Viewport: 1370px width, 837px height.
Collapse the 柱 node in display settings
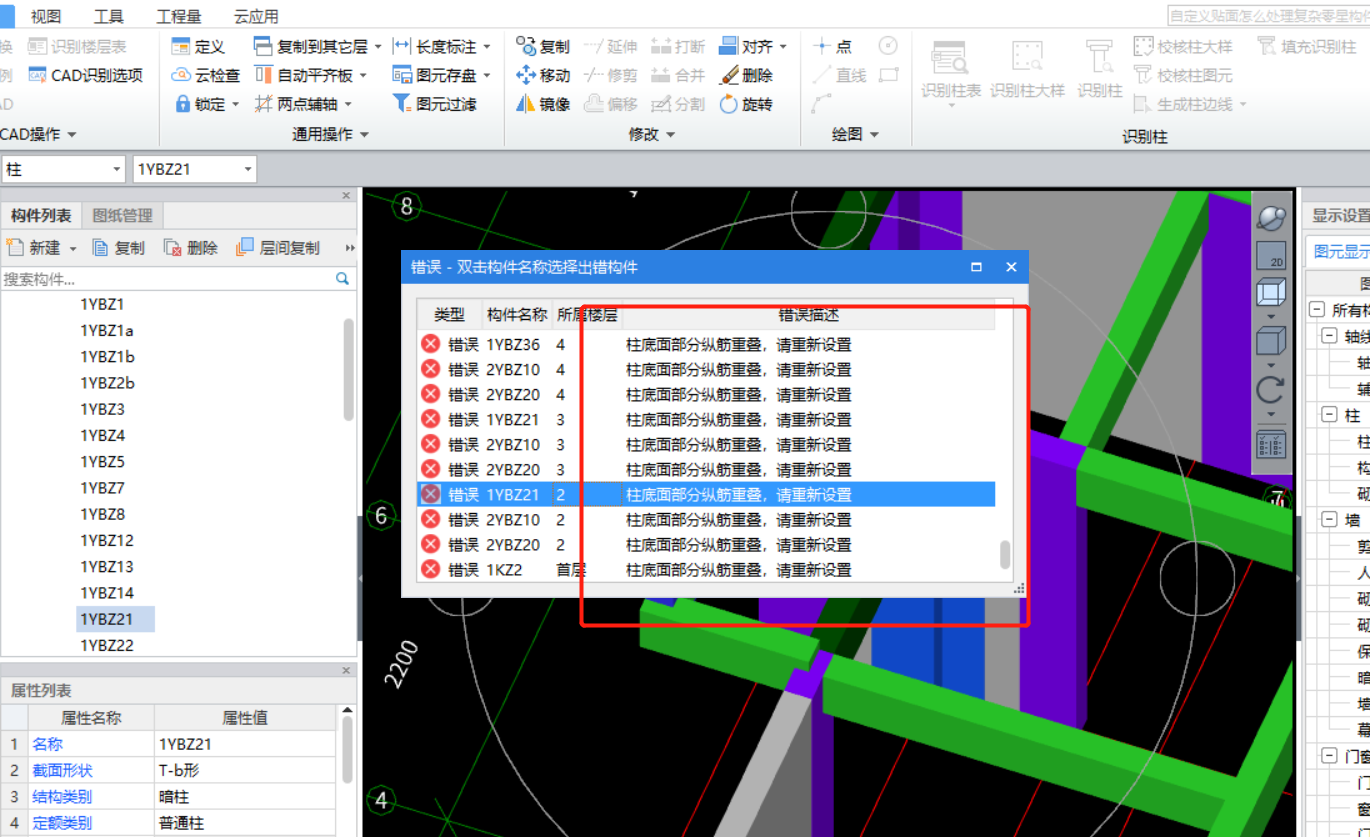(1329, 414)
